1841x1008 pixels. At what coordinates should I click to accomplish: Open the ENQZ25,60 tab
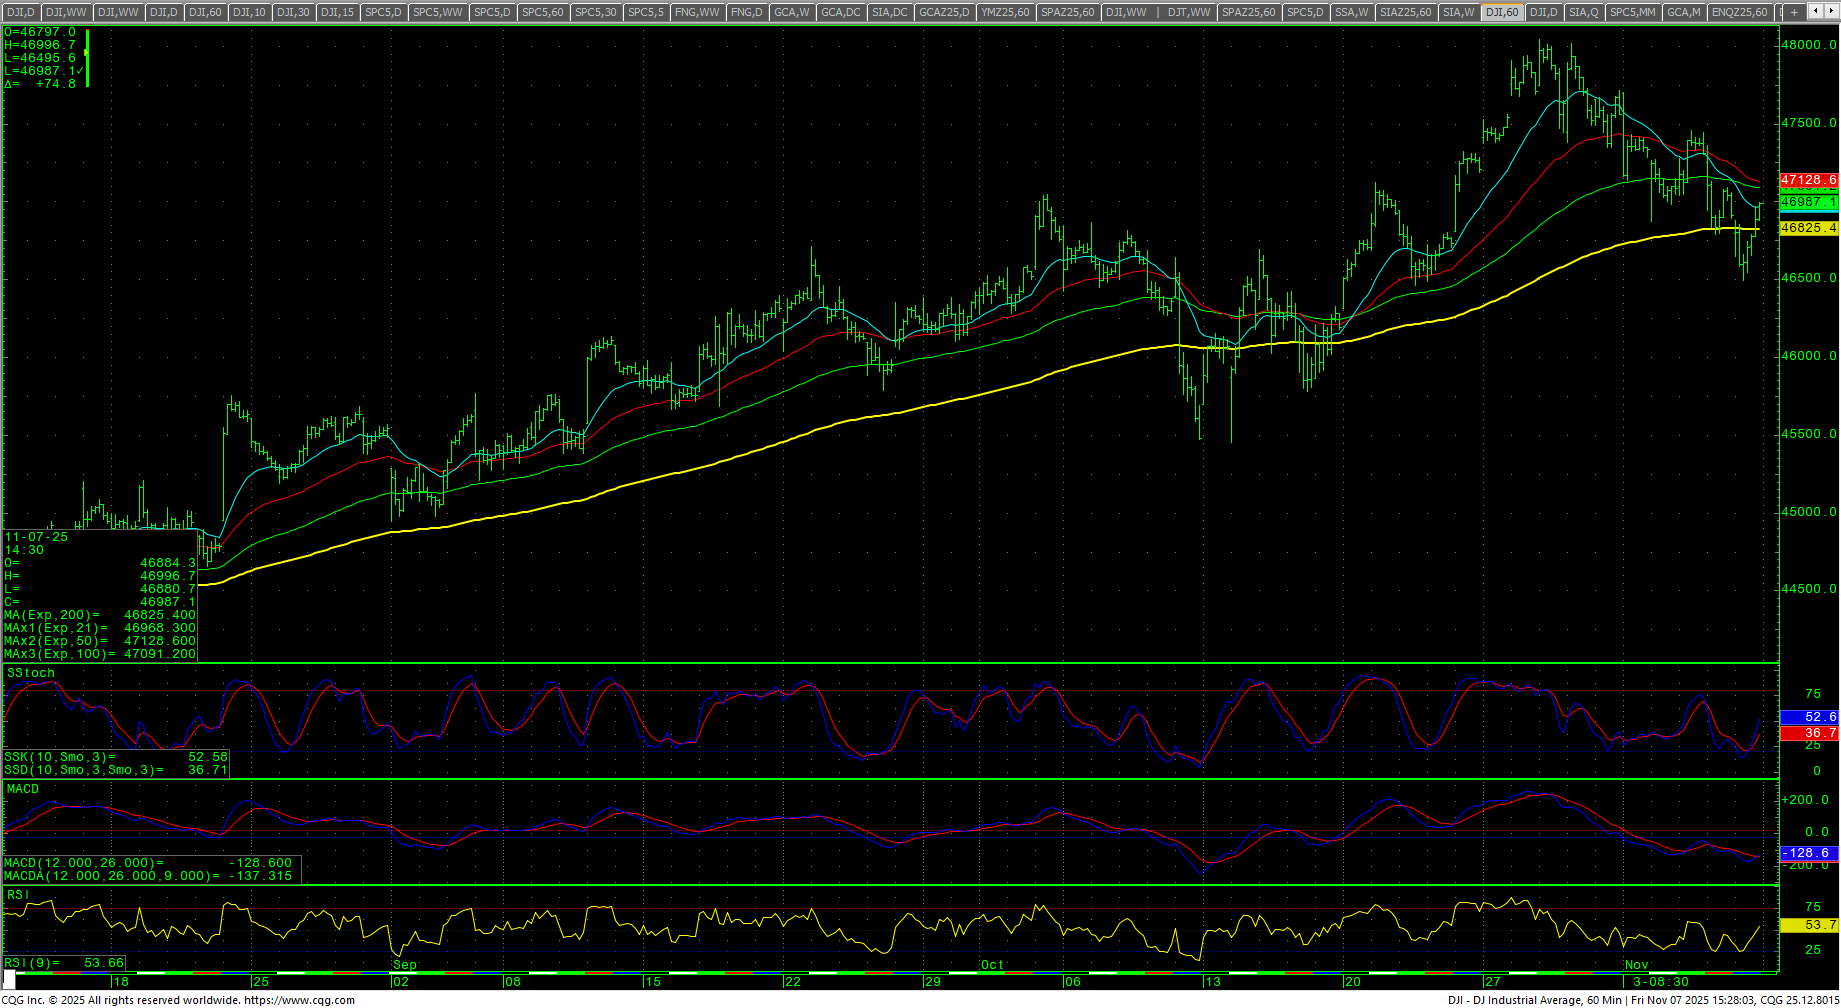point(1739,12)
